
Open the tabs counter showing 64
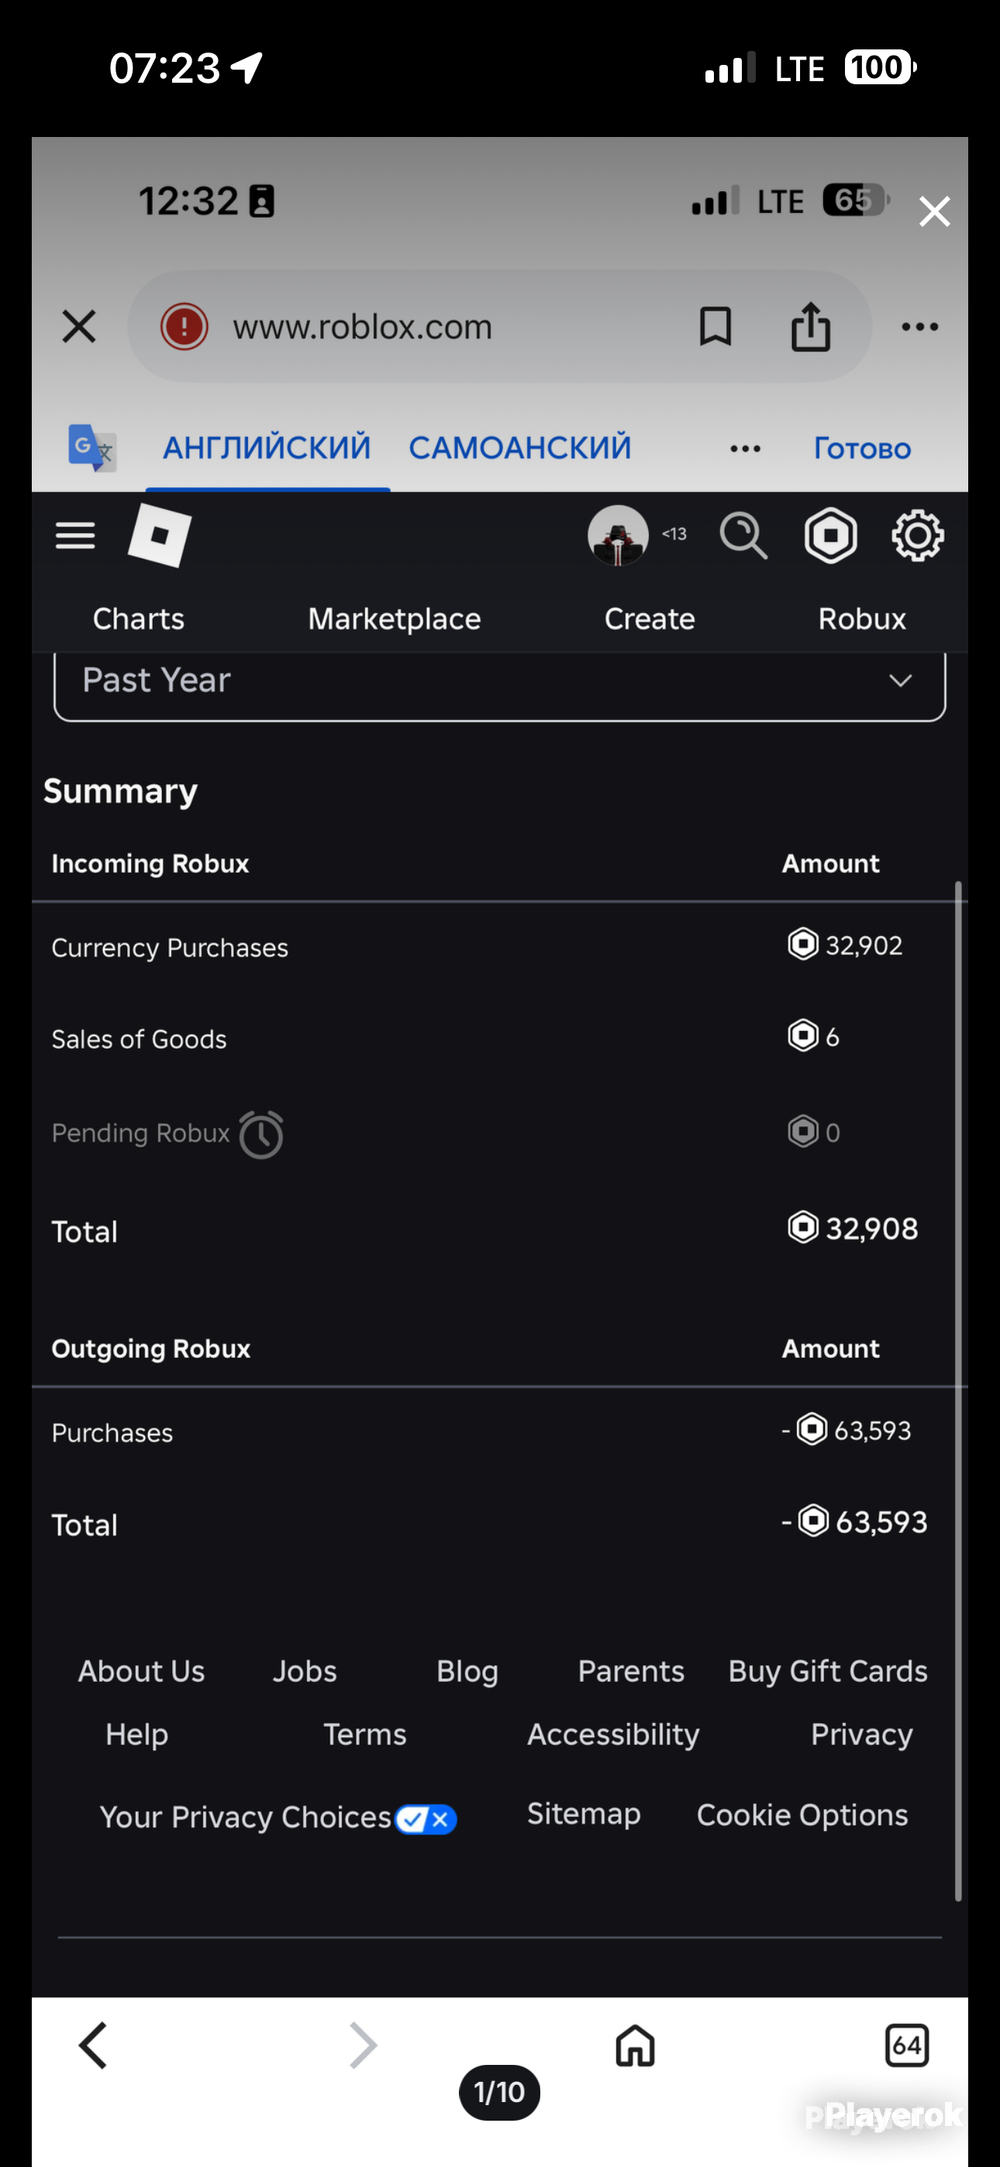click(907, 2045)
